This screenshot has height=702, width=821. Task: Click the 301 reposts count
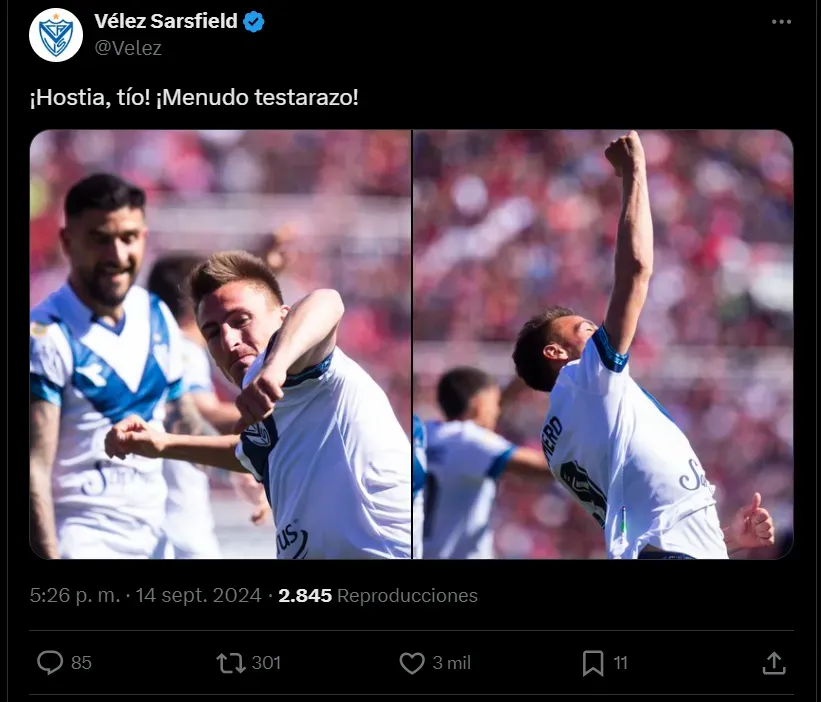tap(266, 662)
